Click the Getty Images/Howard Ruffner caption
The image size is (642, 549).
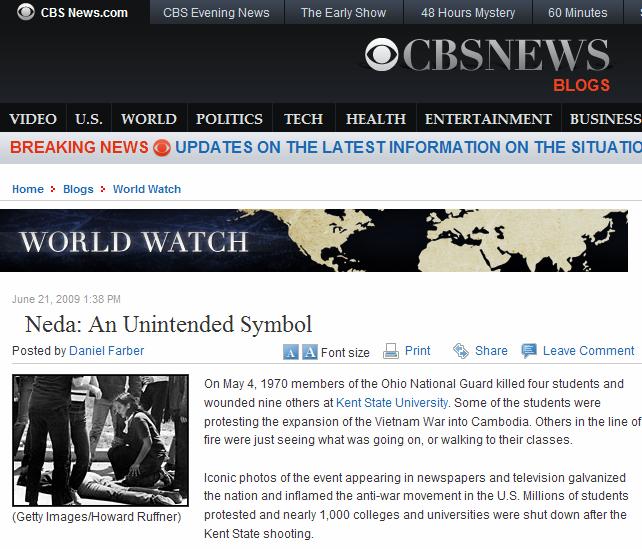[x=97, y=517]
